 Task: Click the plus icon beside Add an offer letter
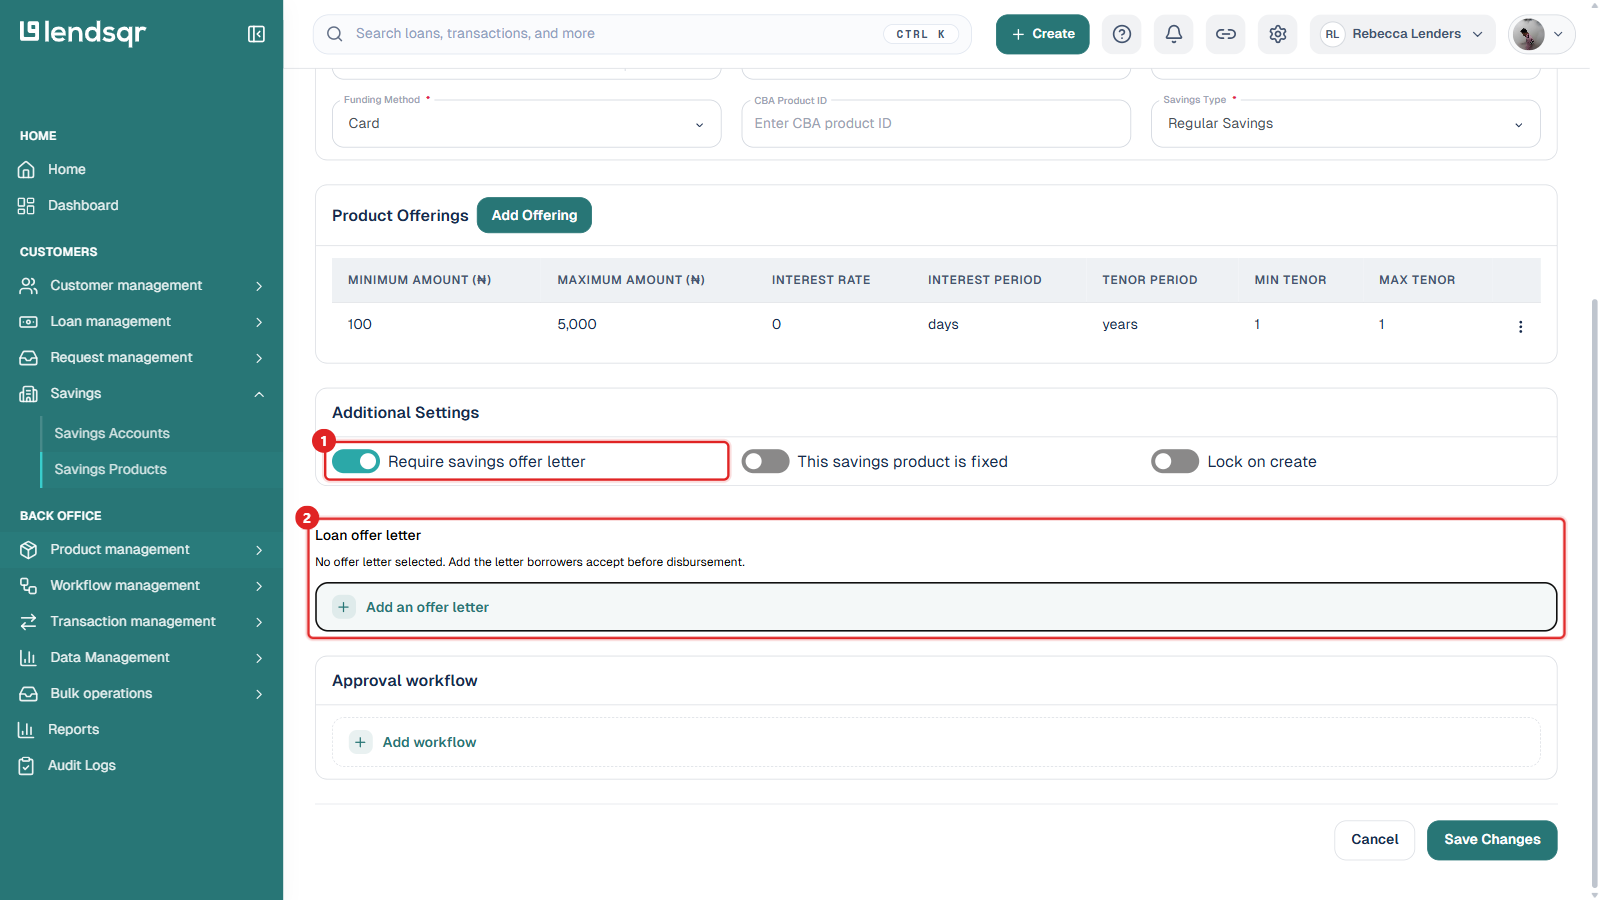(344, 607)
